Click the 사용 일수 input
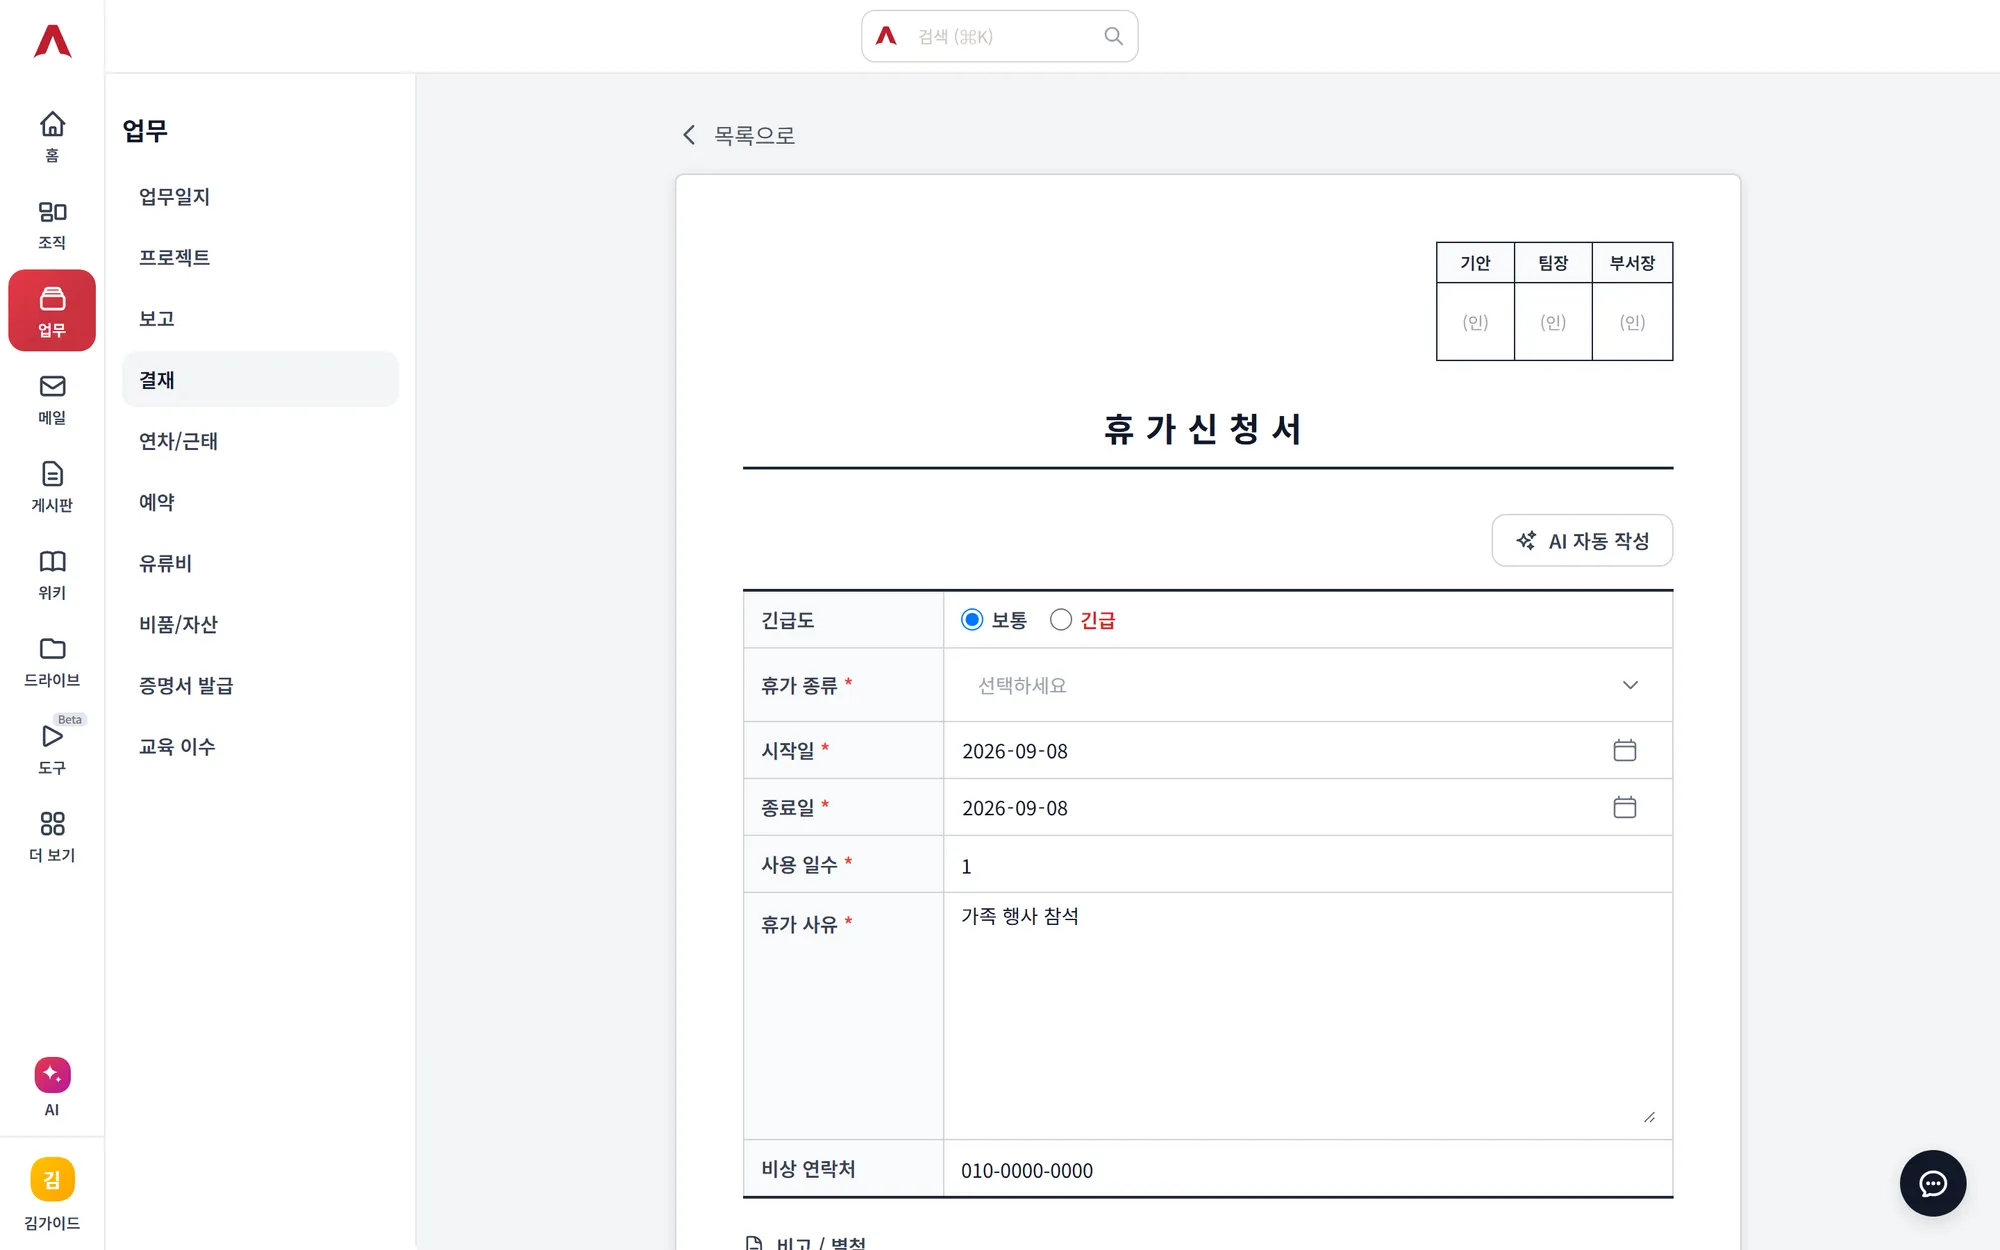Image resolution: width=2000 pixels, height=1250 pixels. pos(1308,865)
